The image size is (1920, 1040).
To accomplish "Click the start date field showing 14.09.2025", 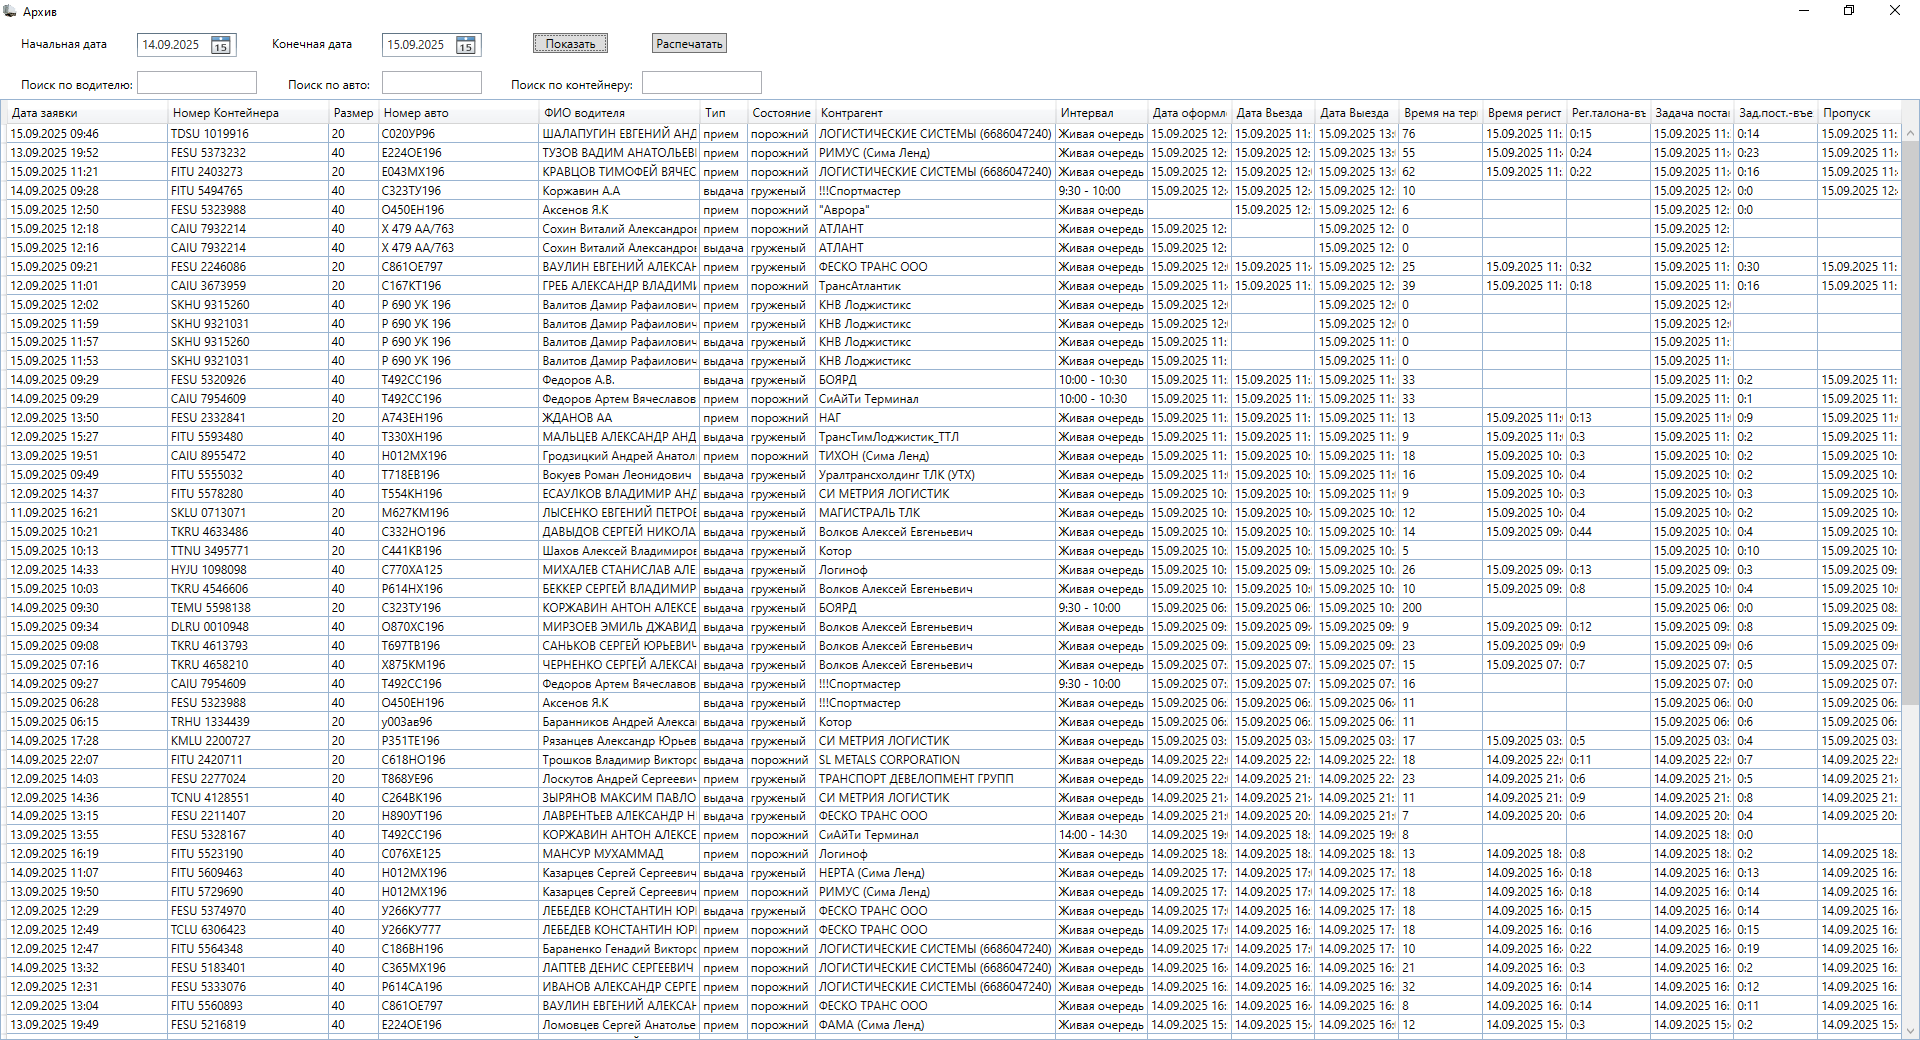I will (x=172, y=45).
